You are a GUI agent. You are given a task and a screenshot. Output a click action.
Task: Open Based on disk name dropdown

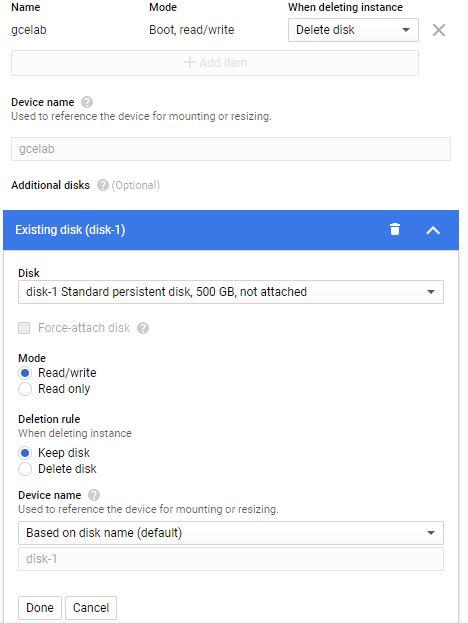[x=231, y=533]
